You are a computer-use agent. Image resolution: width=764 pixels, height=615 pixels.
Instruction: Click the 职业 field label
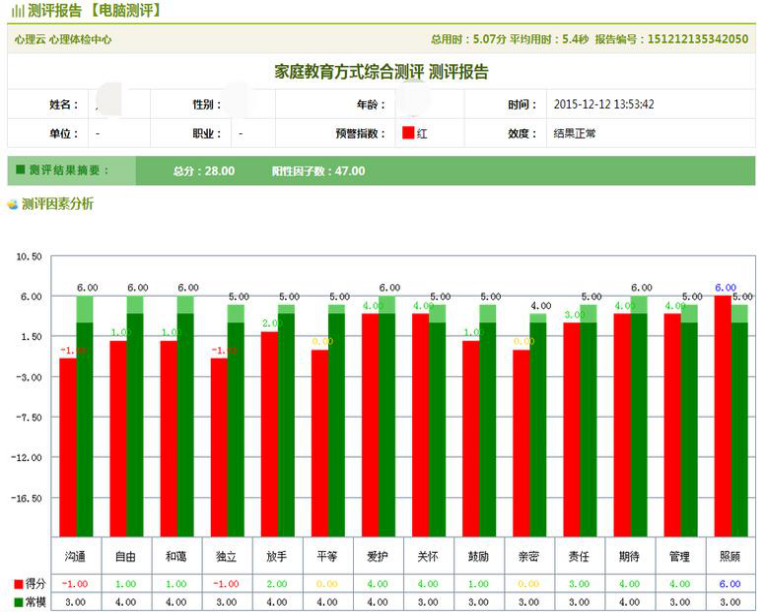pyautogui.click(x=207, y=133)
